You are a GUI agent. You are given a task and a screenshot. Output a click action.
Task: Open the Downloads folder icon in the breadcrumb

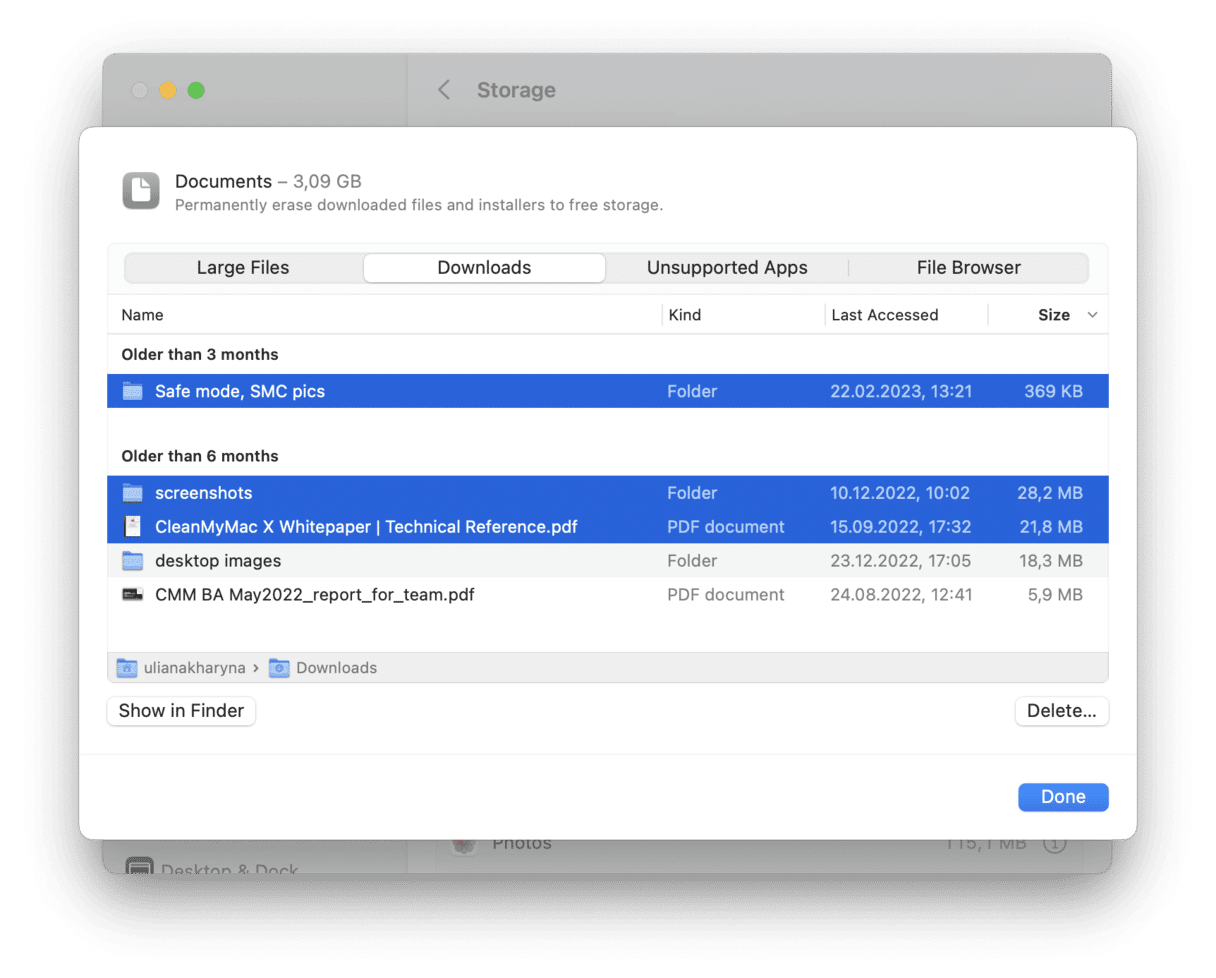[278, 668]
